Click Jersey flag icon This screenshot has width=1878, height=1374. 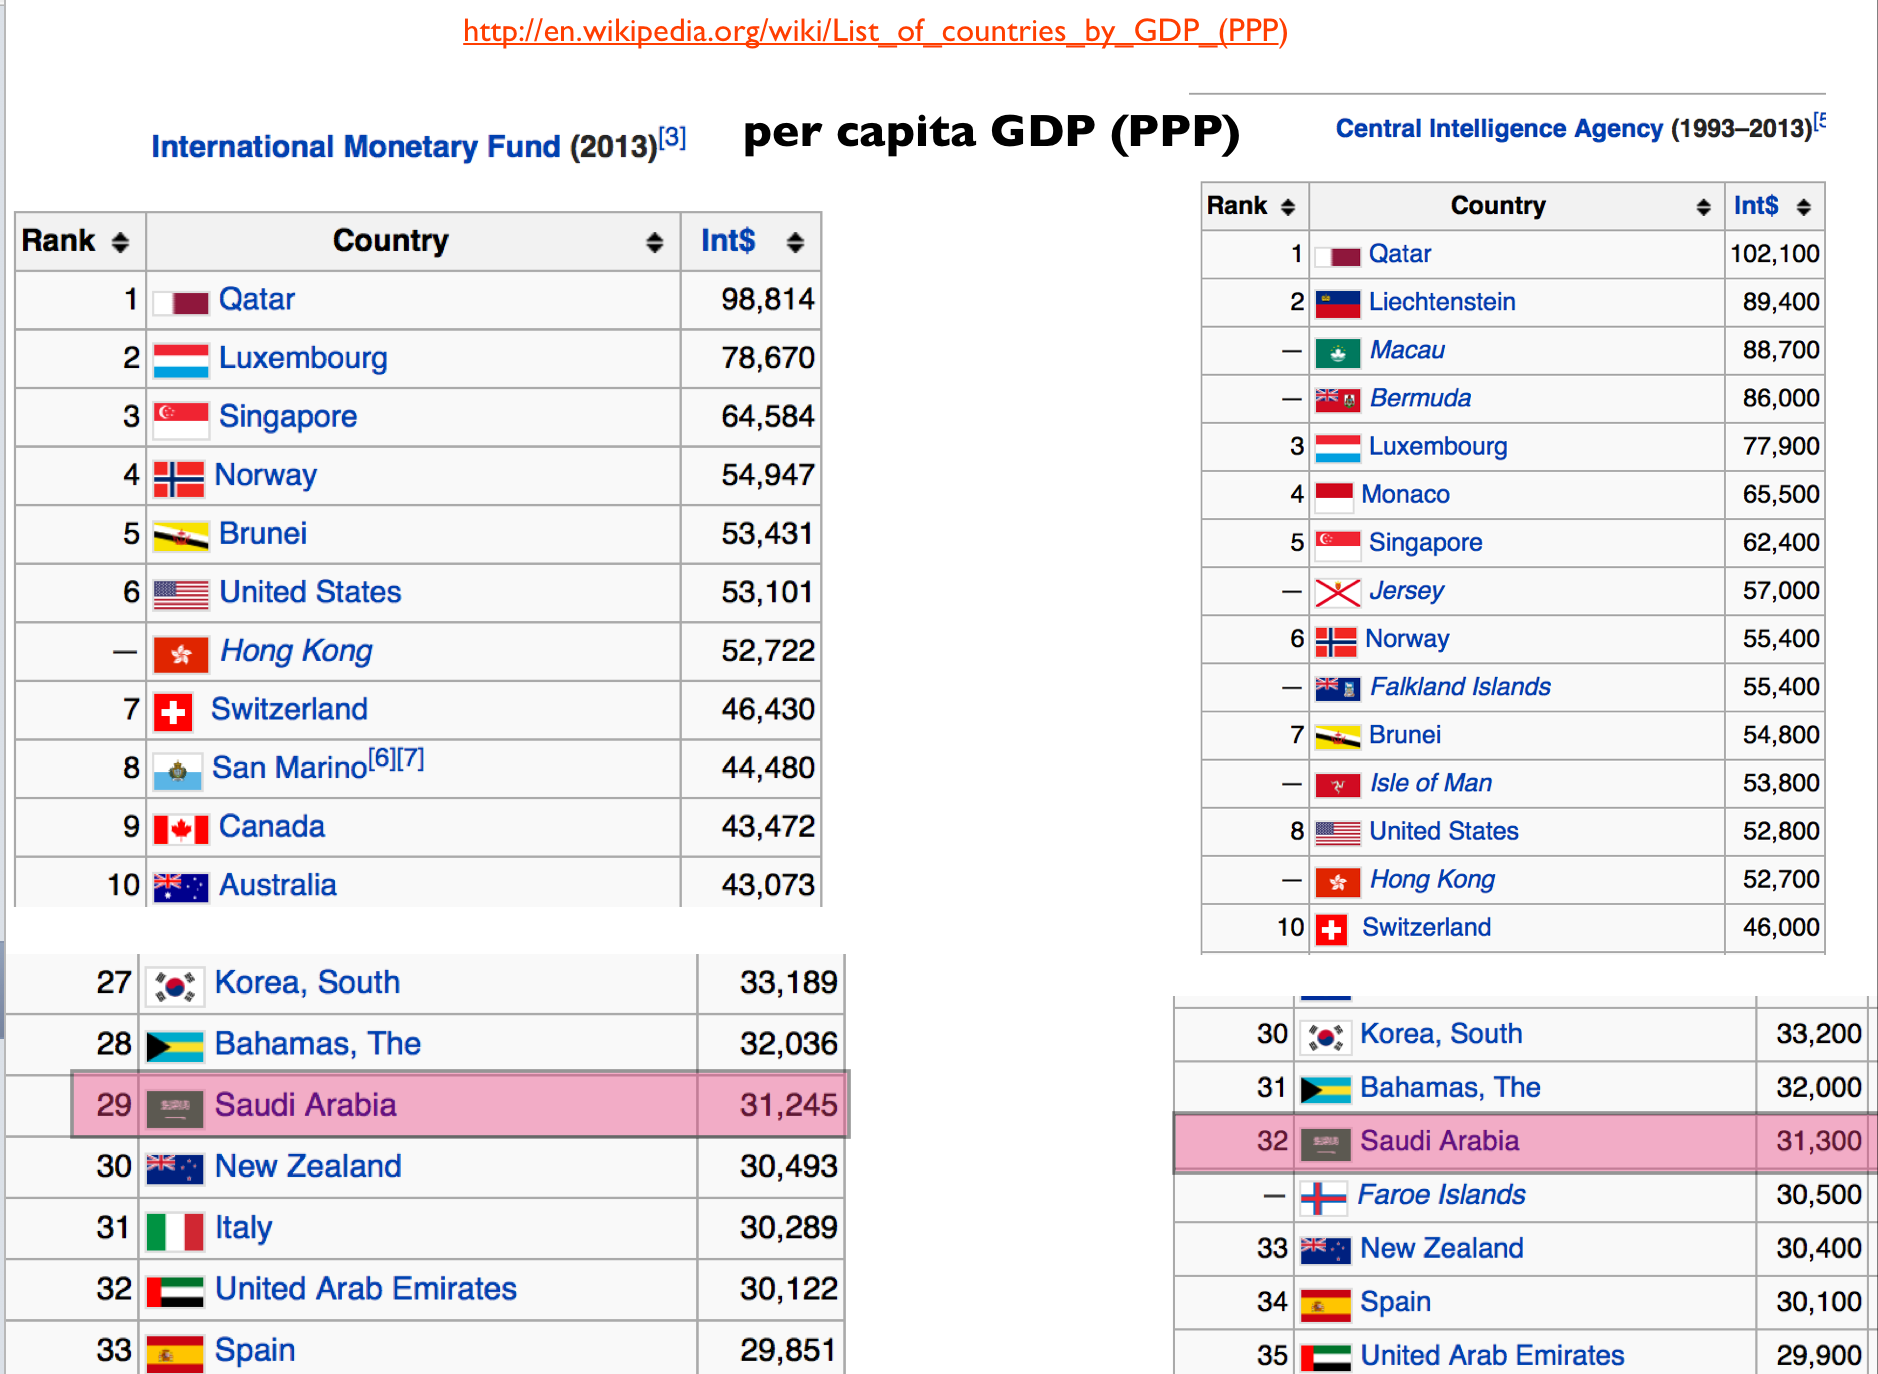[1338, 593]
